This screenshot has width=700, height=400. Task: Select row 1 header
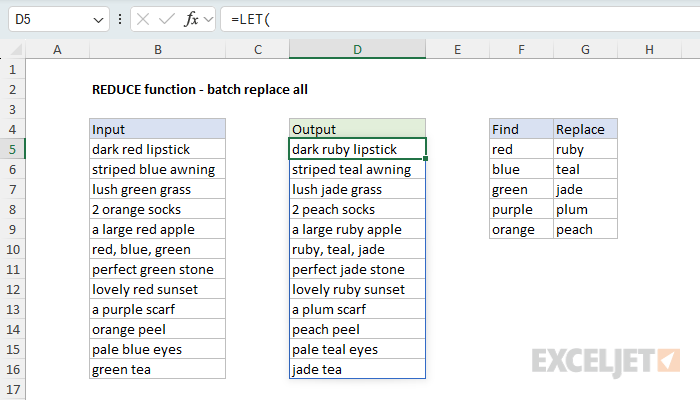point(12,69)
